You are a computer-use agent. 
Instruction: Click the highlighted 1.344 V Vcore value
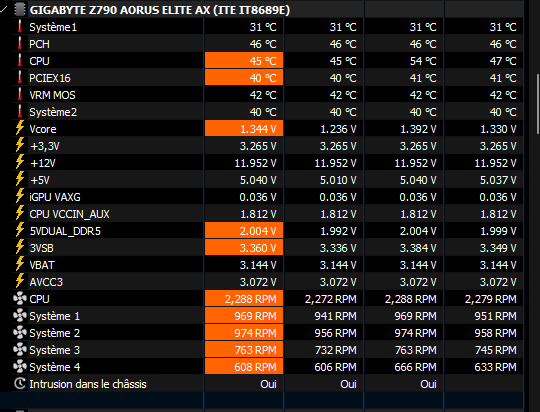pos(244,129)
